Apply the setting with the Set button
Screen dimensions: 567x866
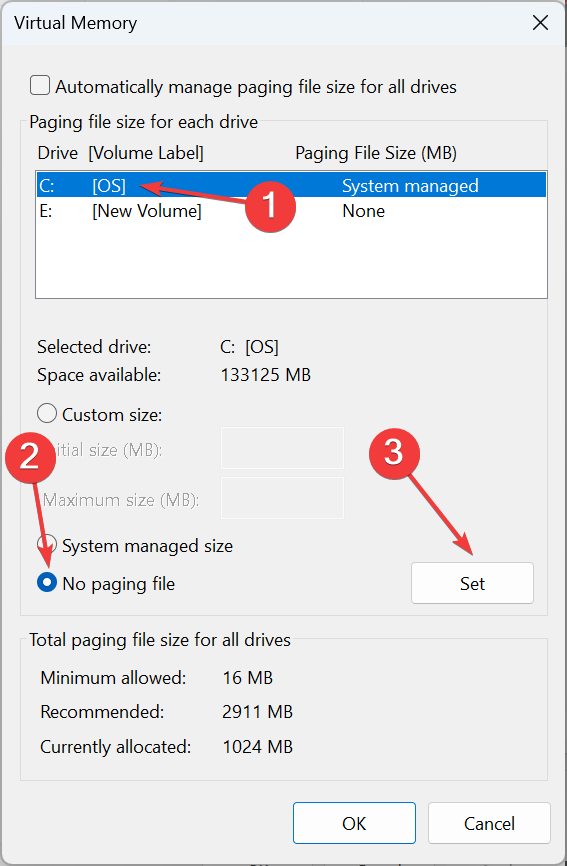[472, 583]
